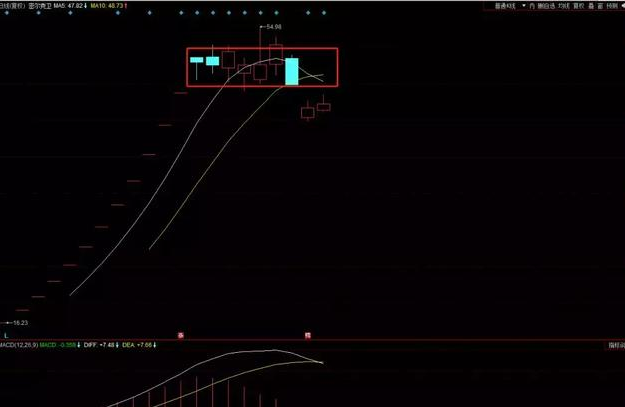Click the MACD(12,26,9) indicator label
Image resolution: width=625 pixels, height=407 pixels.
(x=19, y=345)
